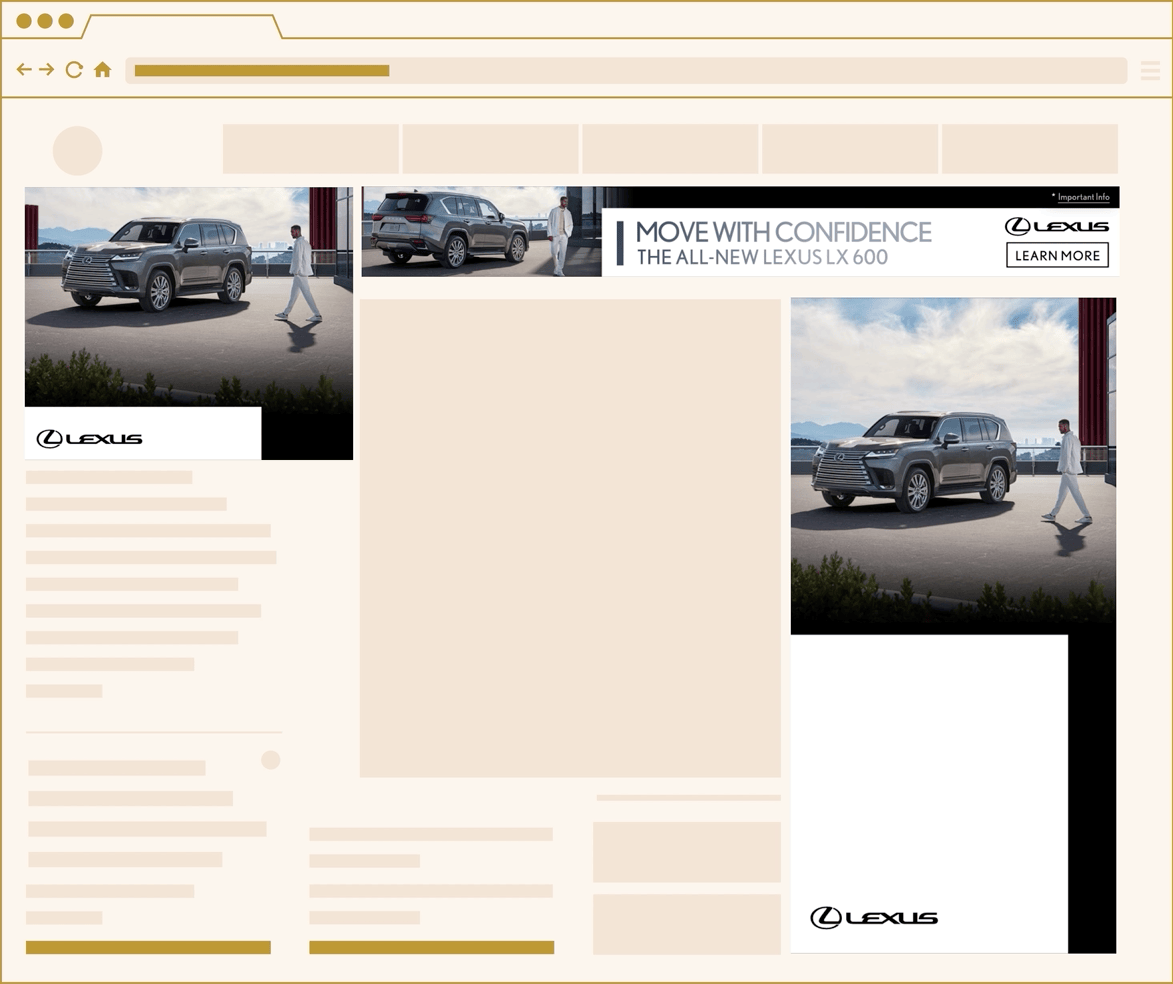Click the Lexus logo in banner ad
The height and width of the screenshot is (984, 1173).
point(1056,226)
